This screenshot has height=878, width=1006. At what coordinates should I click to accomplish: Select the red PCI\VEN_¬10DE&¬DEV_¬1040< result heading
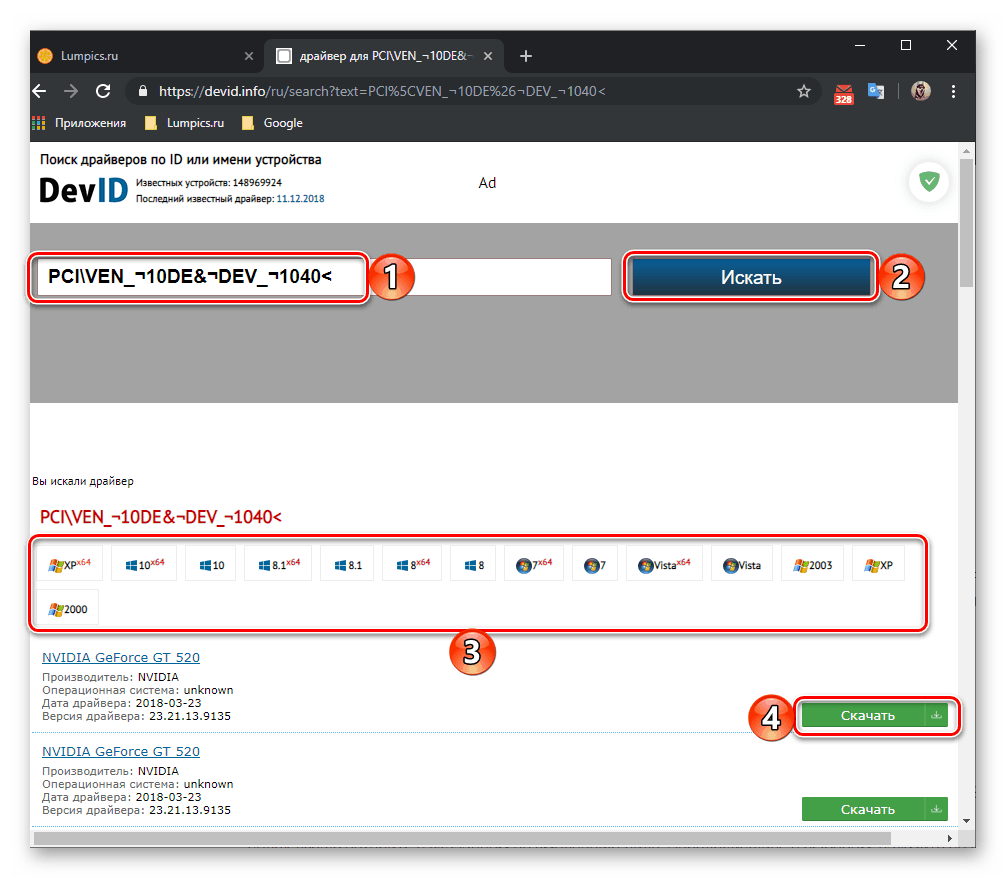tap(160, 517)
